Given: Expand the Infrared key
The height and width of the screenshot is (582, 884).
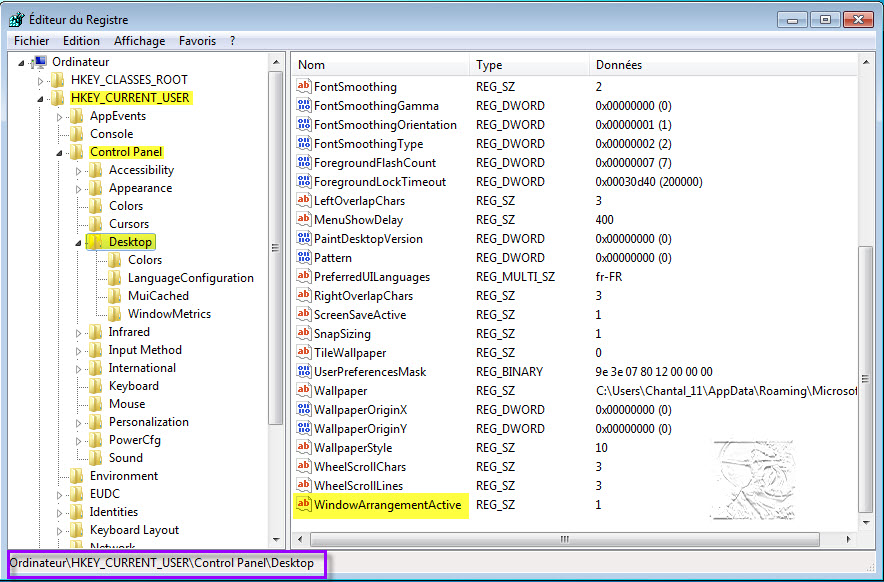Looking at the screenshot, I should pyautogui.click(x=78, y=333).
